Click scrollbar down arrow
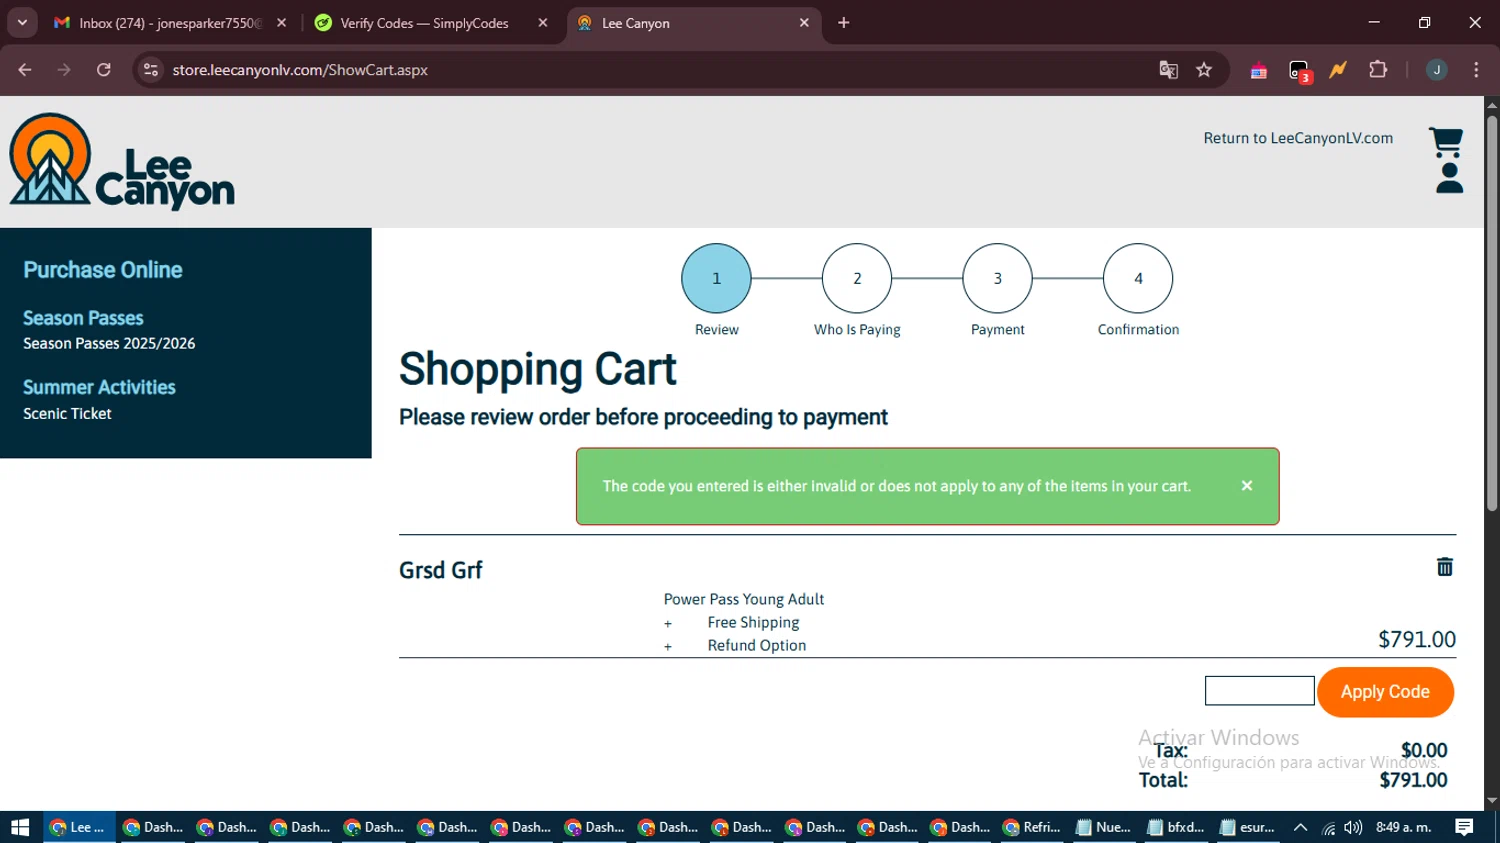 point(1492,801)
